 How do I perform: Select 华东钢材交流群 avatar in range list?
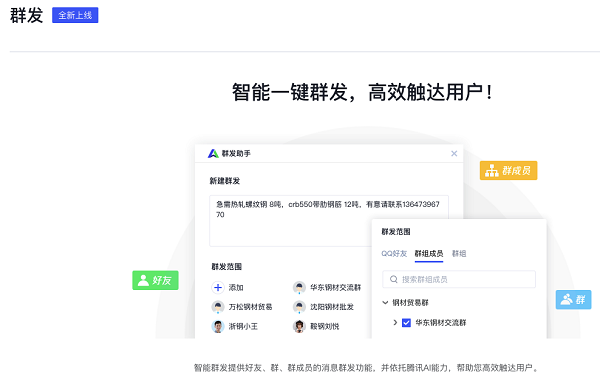(299, 287)
